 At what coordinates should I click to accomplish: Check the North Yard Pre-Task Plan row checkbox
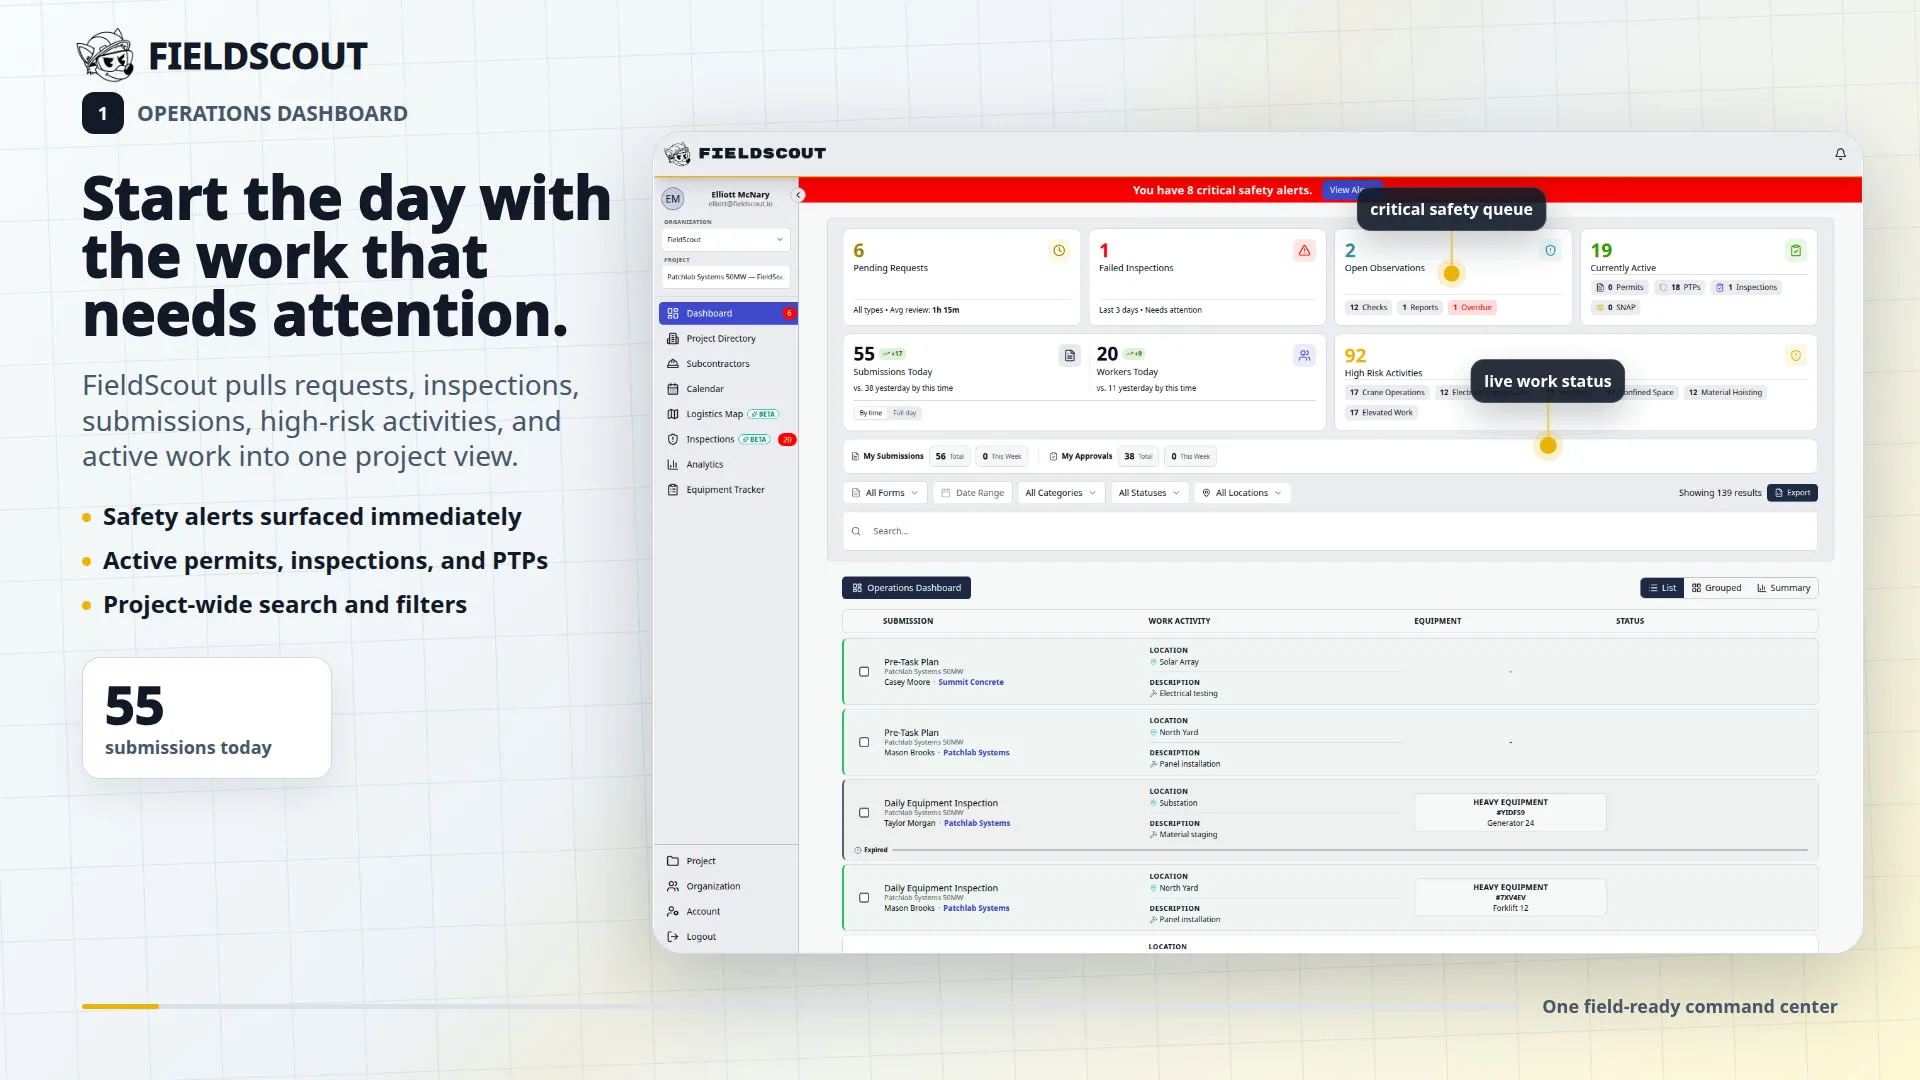tap(864, 743)
